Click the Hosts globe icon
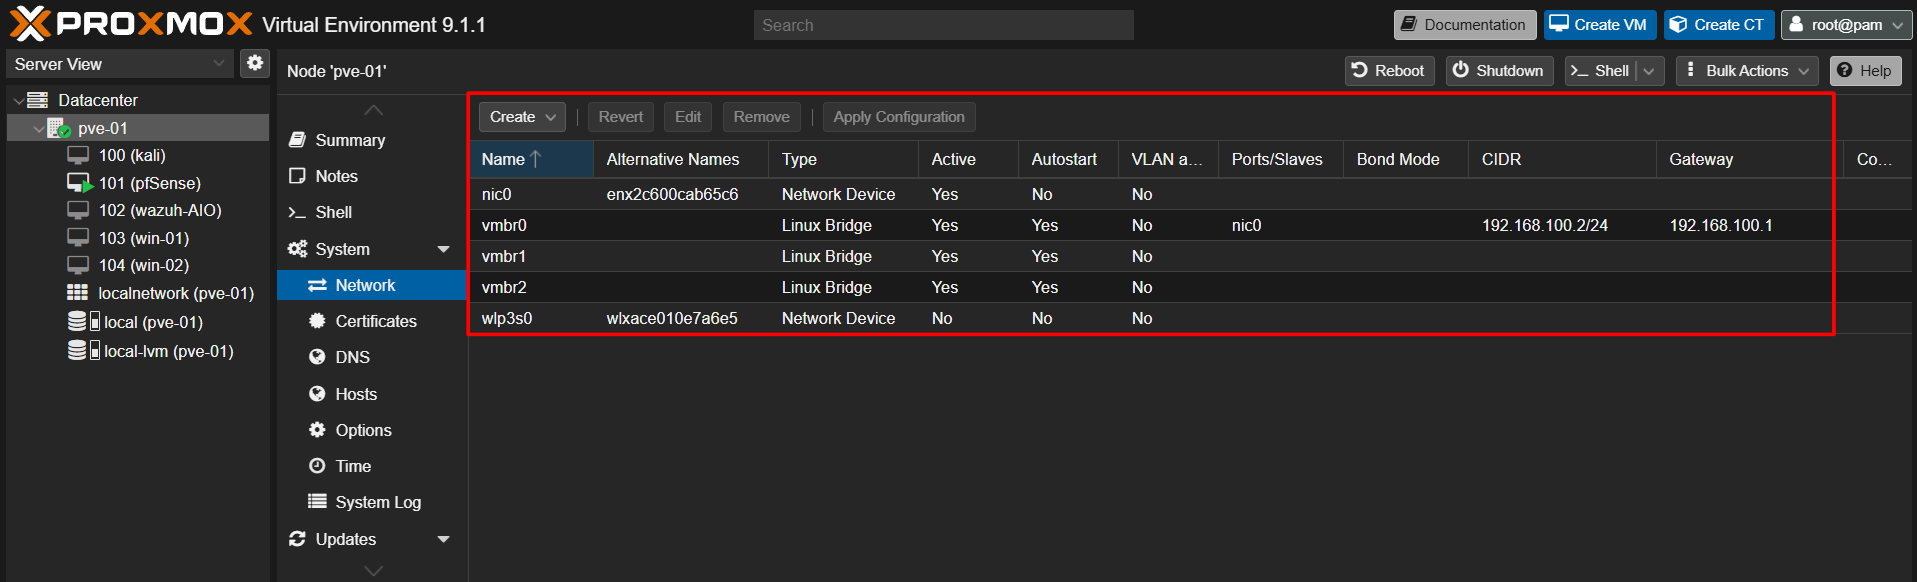Screen dimensions: 1917x582 coord(317,394)
